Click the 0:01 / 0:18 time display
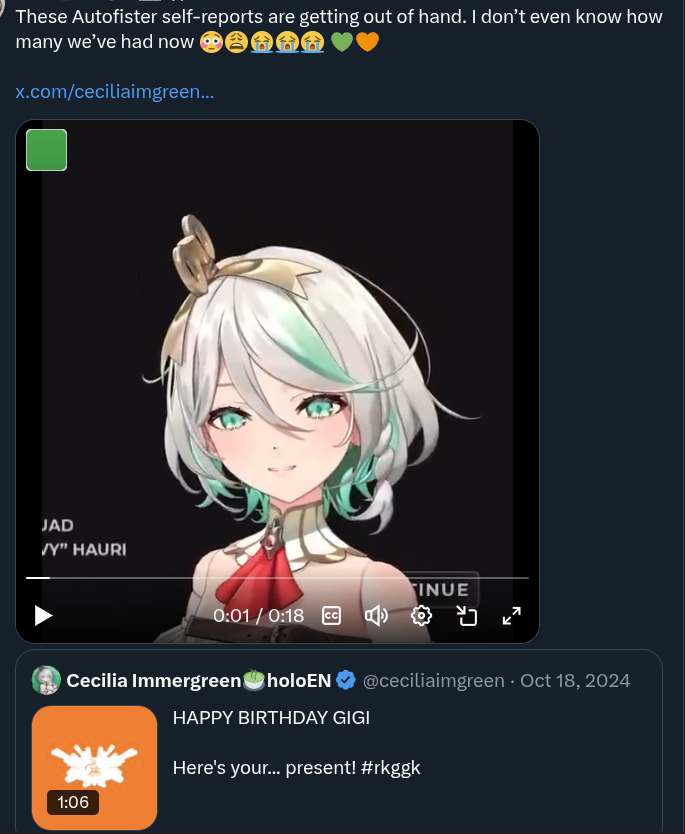The height and width of the screenshot is (834, 685). (258, 615)
